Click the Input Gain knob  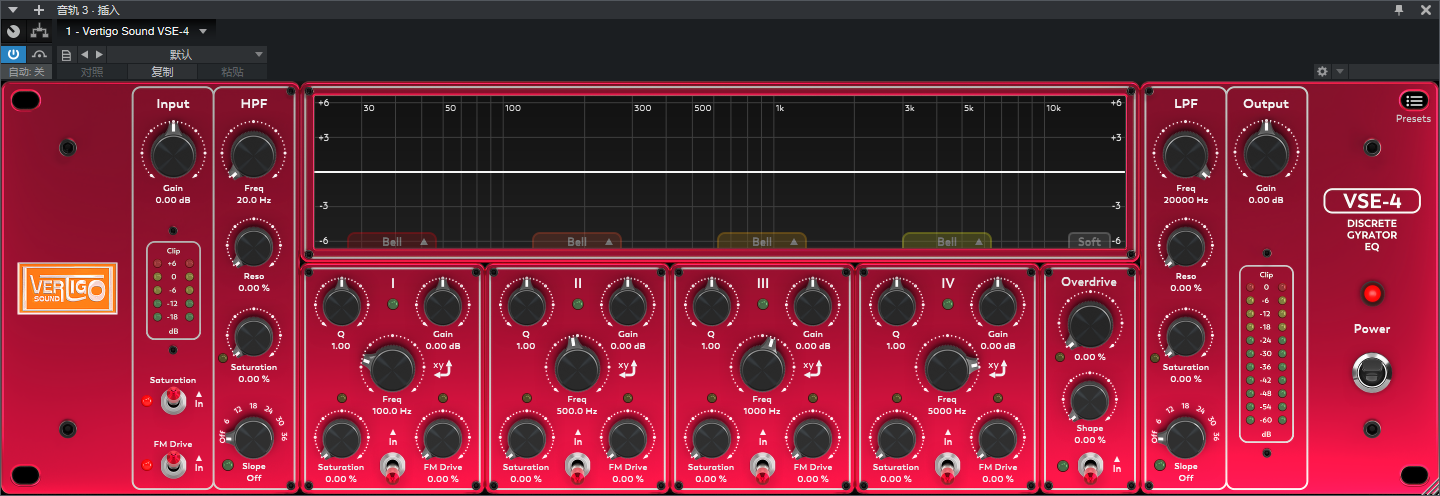pyautogui.click(x=173, y=153)
